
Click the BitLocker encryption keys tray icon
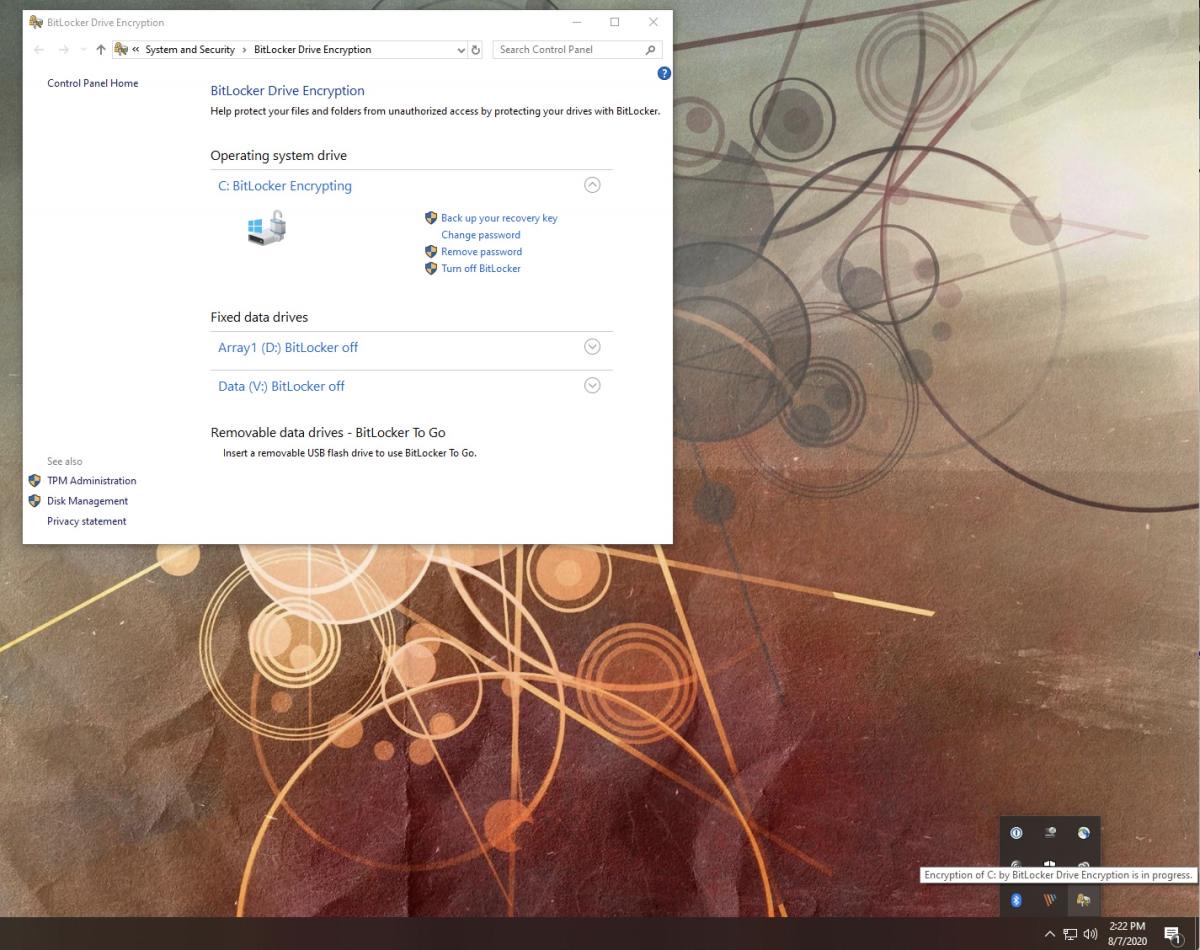(1083, 900)
